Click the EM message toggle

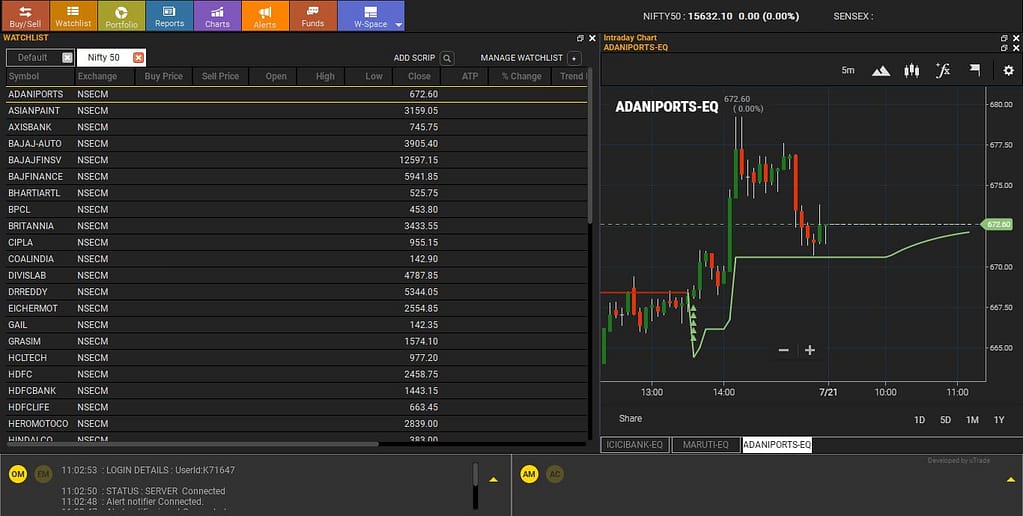click(x=43, y=474)
